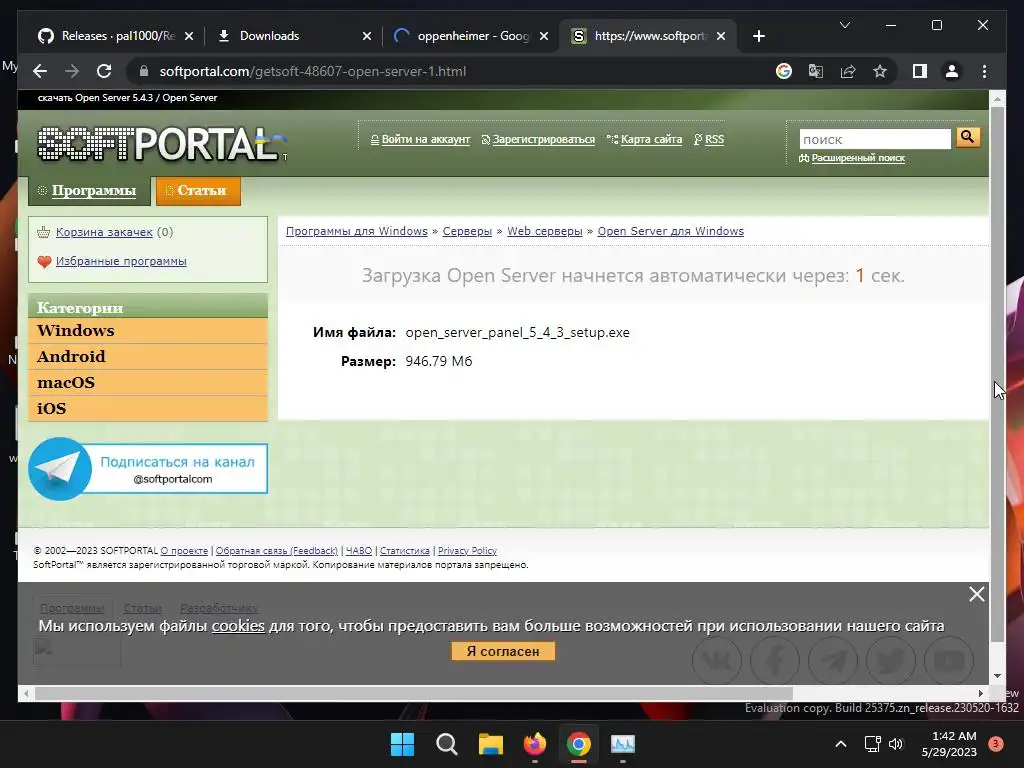This screenshot has height=768, width=1024.
Task: Toggle the Chrome side panel icon
Action: (x=920, y=71)
